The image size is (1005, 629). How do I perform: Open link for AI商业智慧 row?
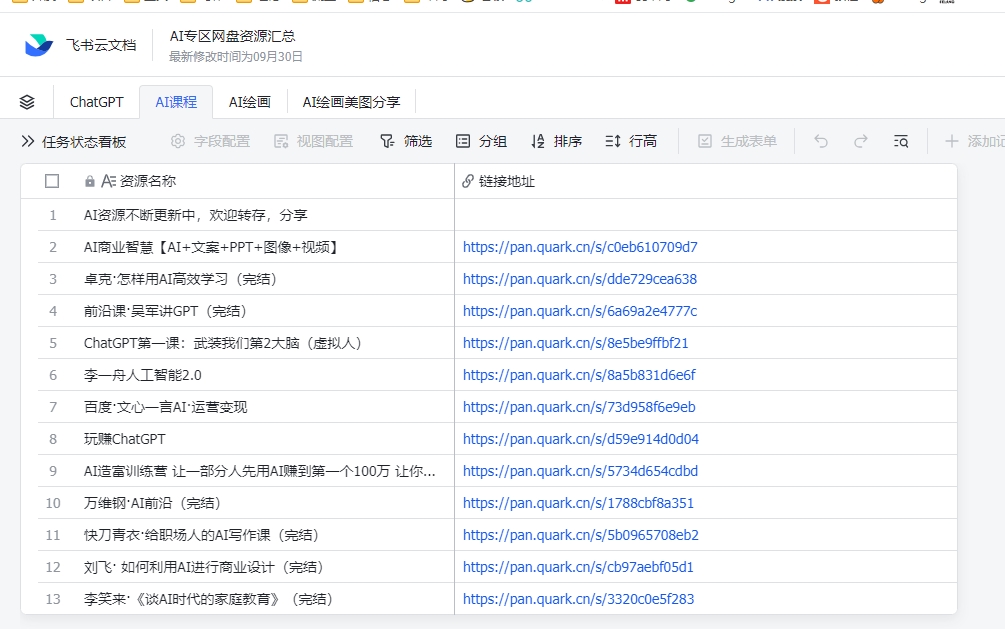coord(580,247)
